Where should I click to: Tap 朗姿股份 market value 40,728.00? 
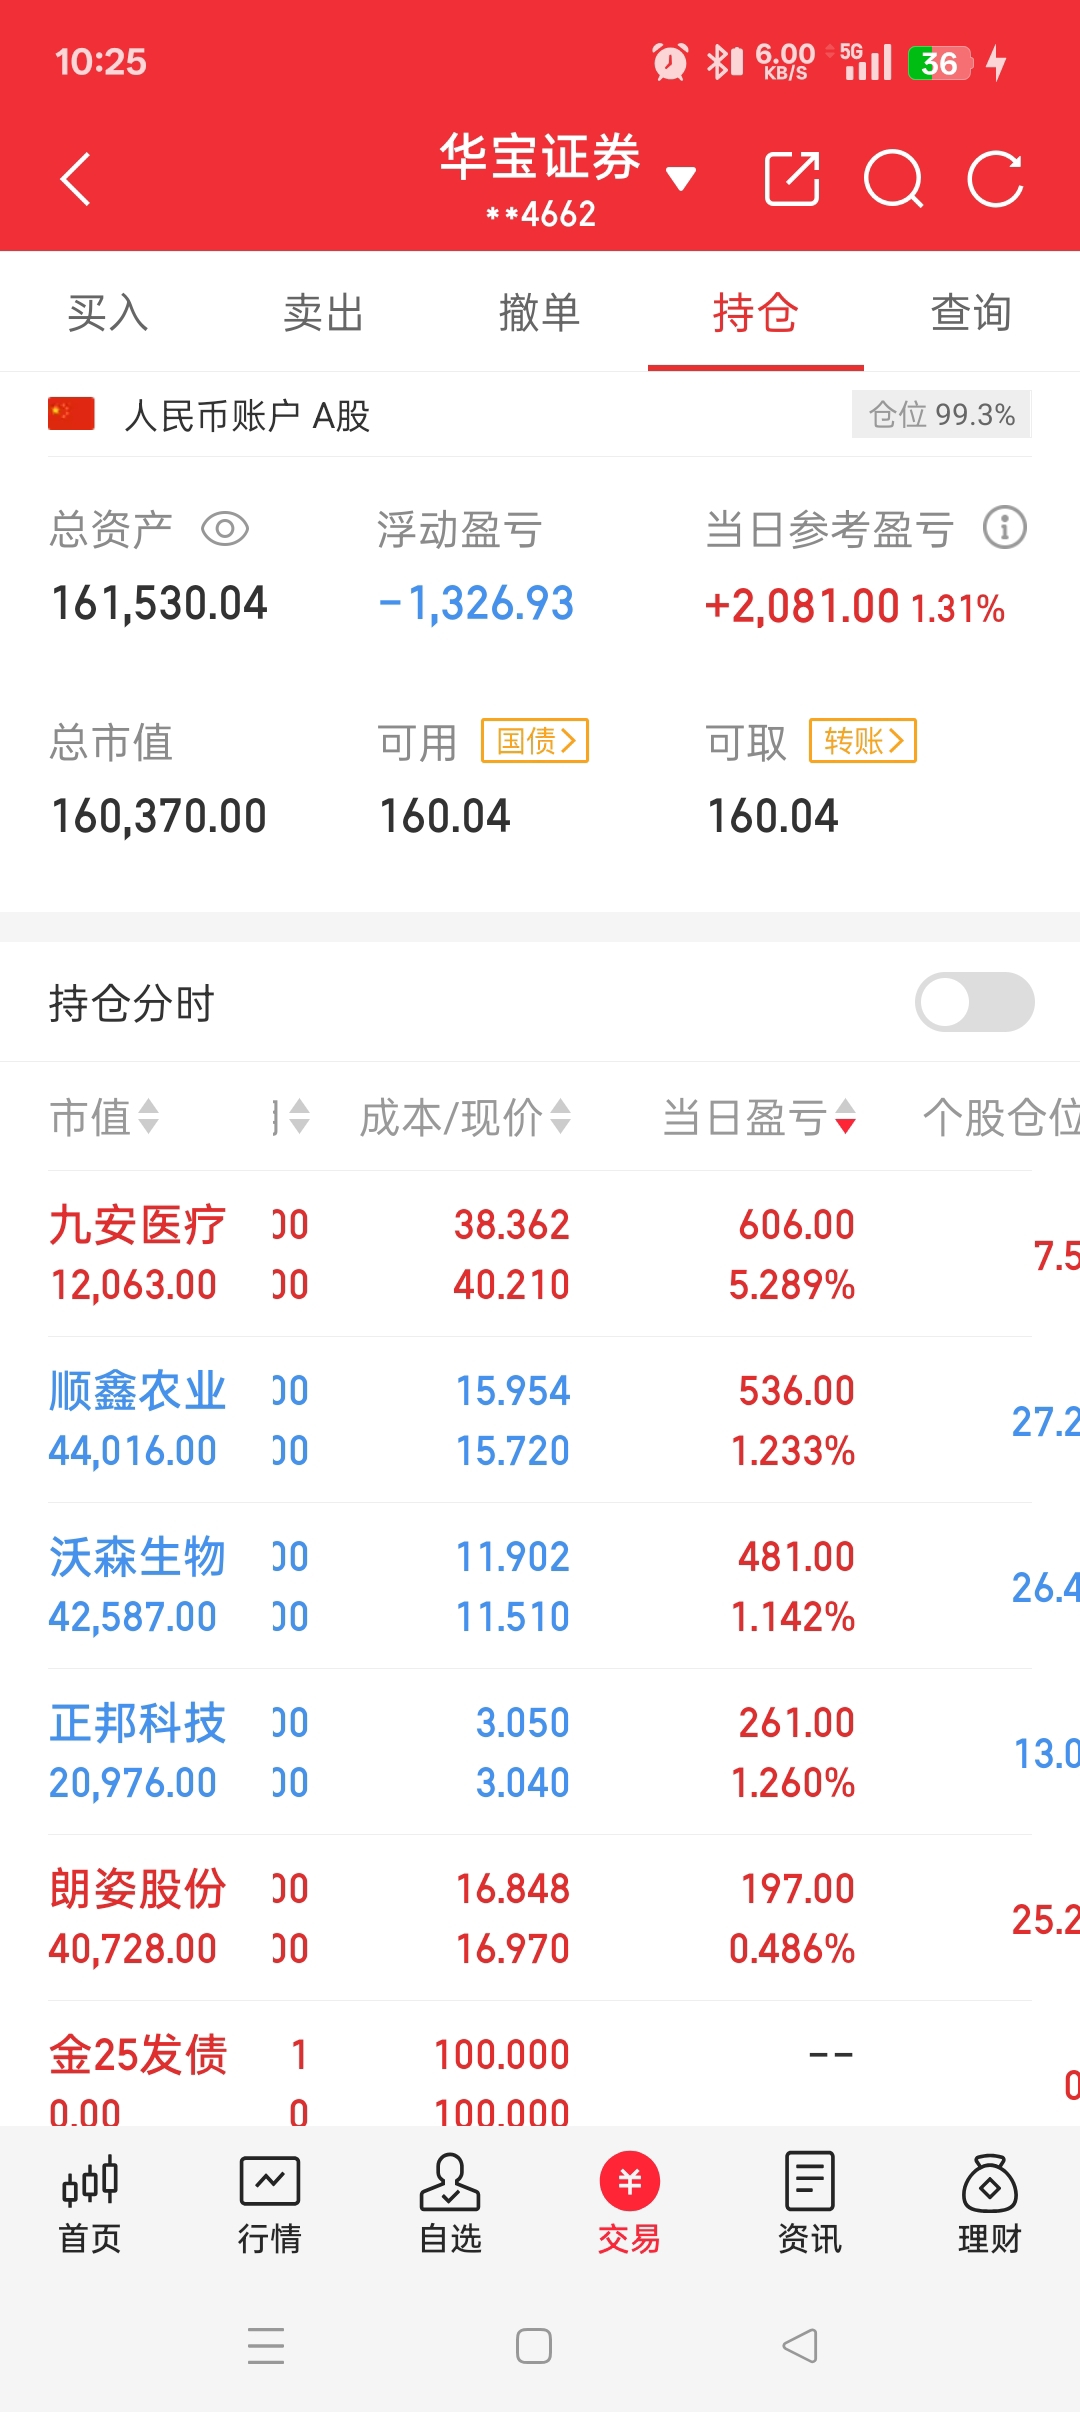(133, 1948)
